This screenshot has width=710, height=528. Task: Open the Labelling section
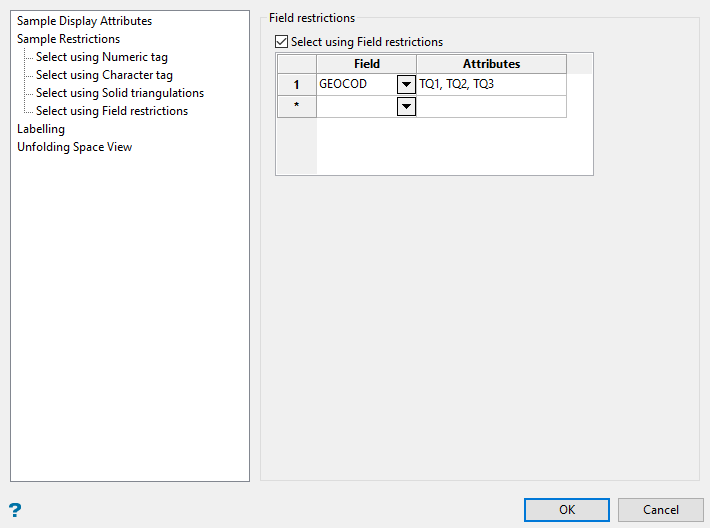click(x=41, y=129)
